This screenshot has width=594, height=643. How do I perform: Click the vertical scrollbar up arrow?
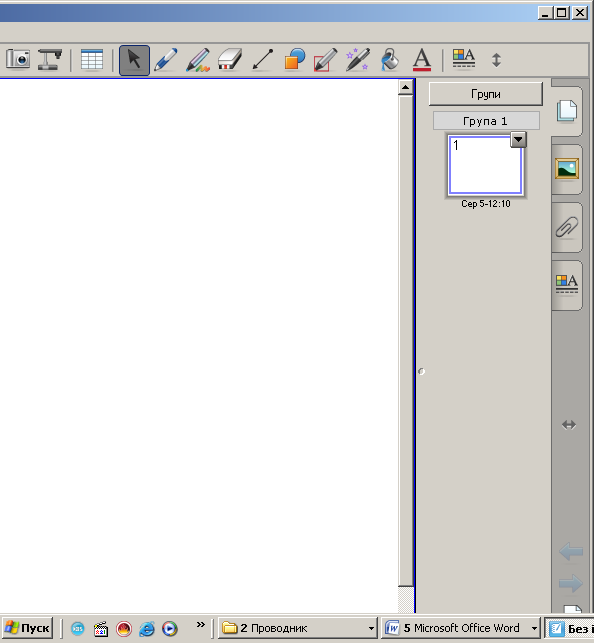(405, 87)
